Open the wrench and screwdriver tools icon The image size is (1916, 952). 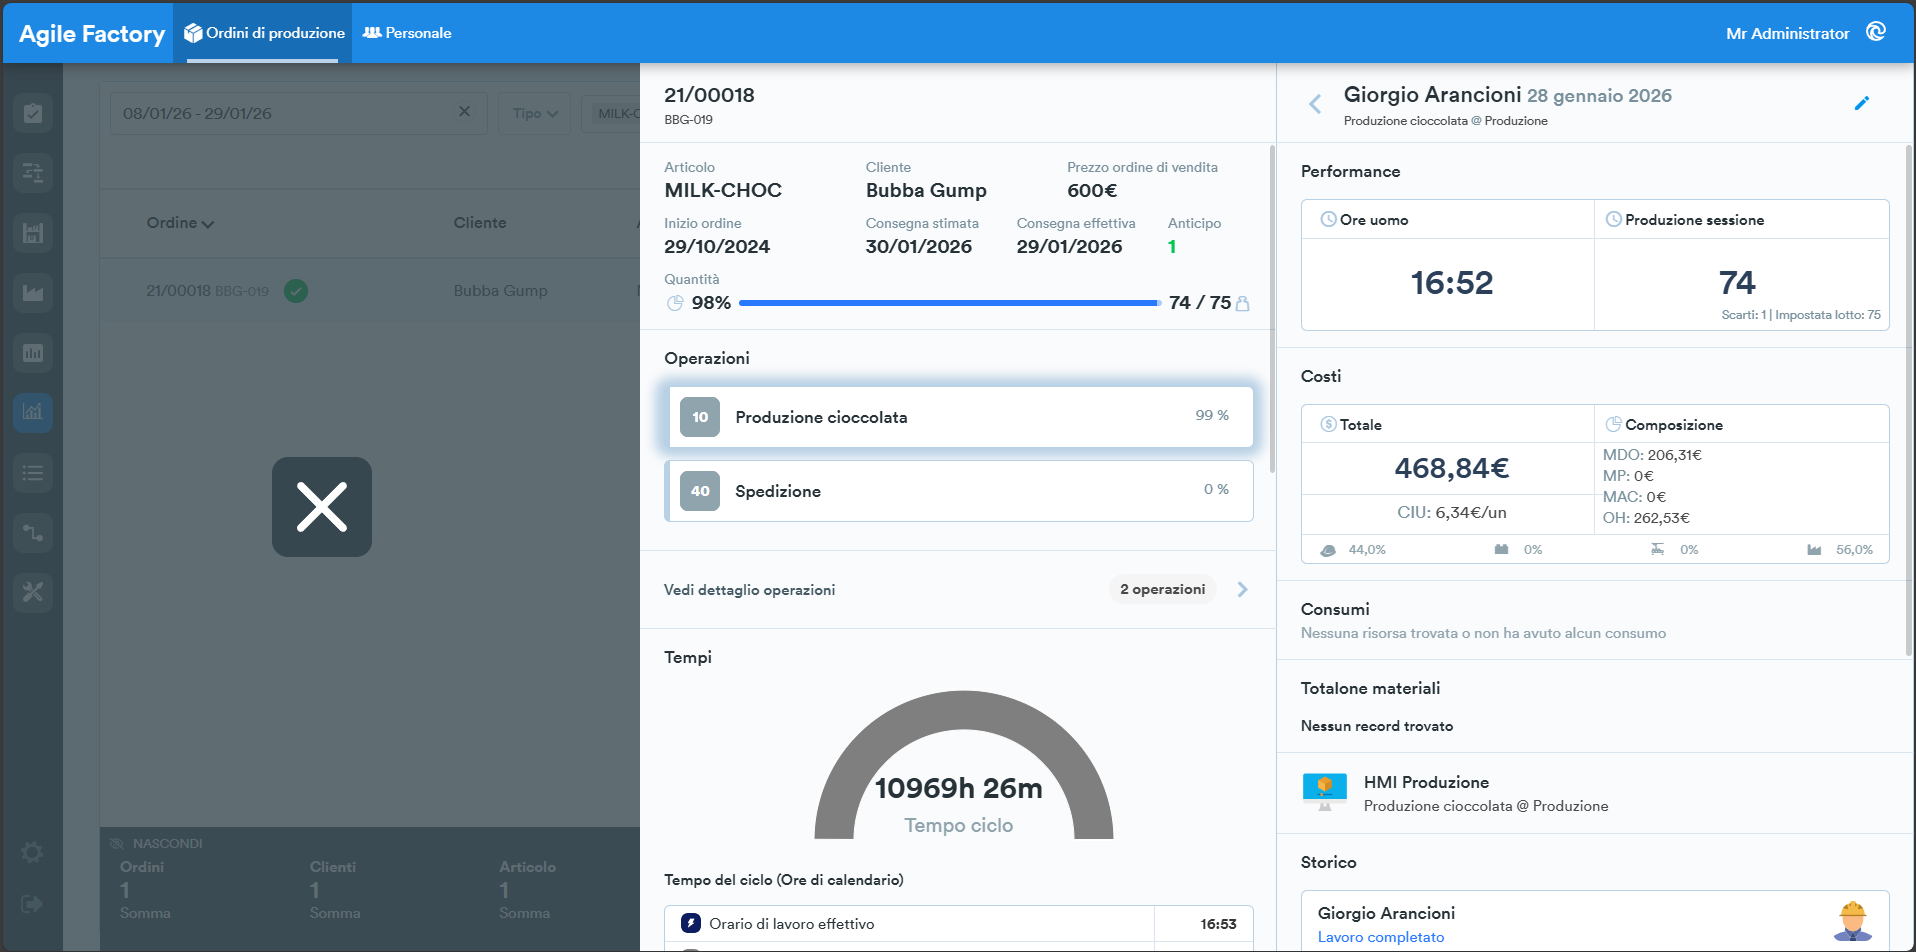(x=33, y=592)
